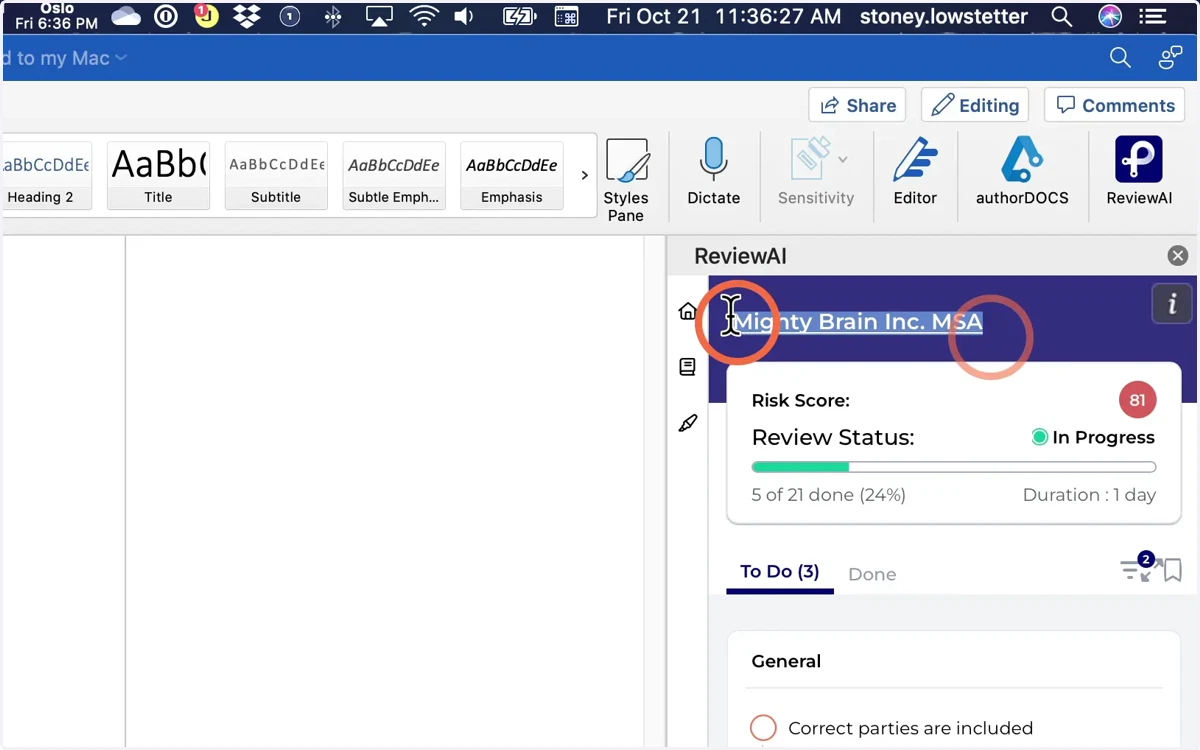Start Dictate microphone
The width and height of the screenshot is (1200, 750).
click(x=713, y=172)
